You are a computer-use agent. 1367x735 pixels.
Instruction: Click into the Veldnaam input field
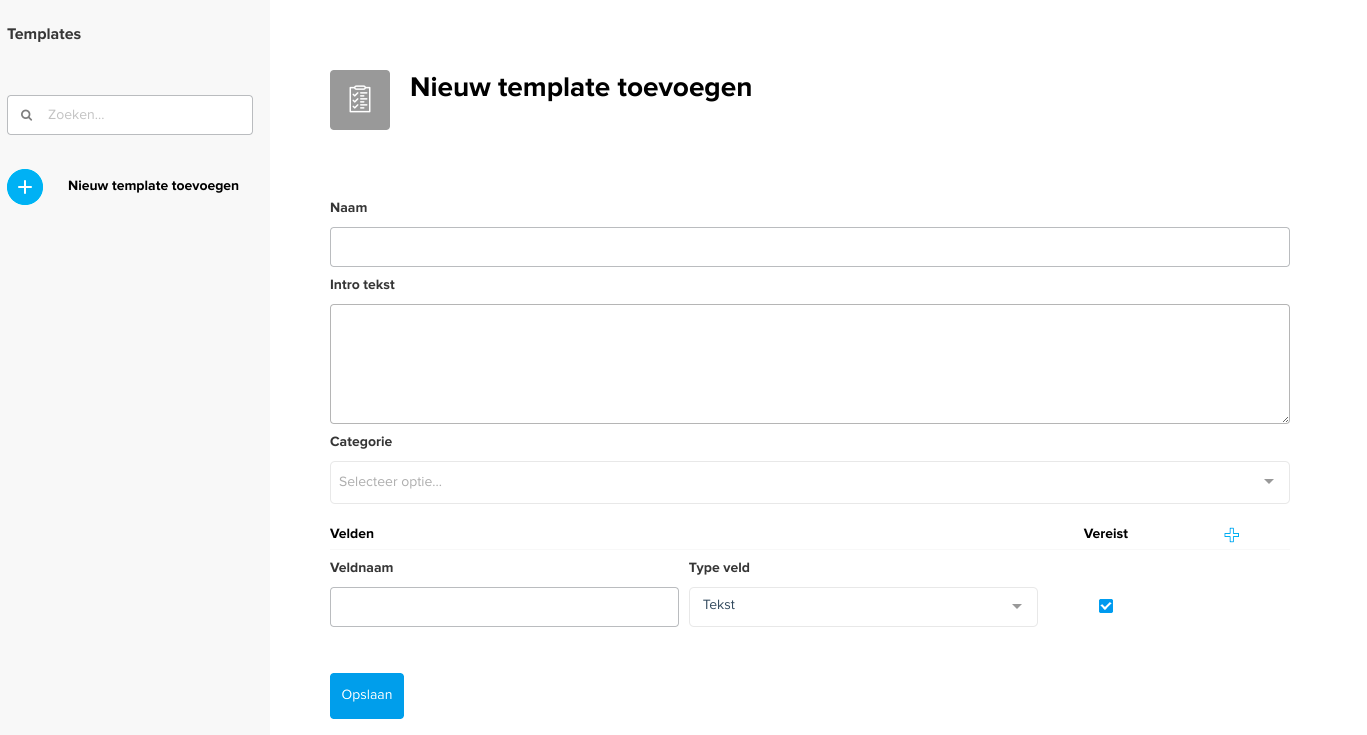[504, 607]
